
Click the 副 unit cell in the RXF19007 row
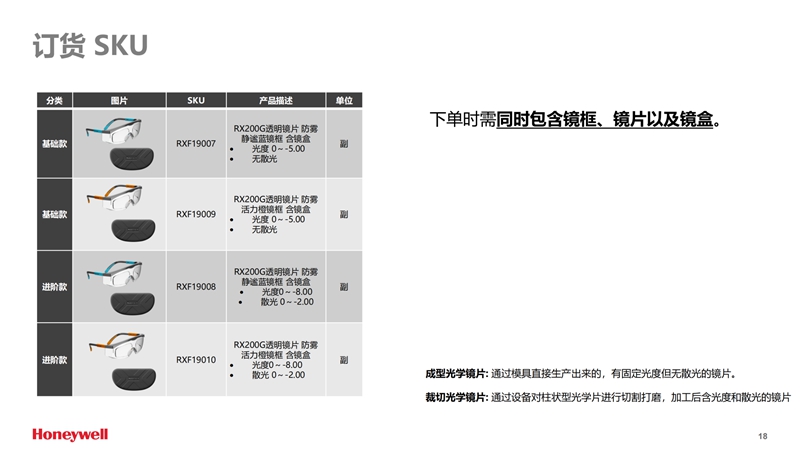[344, 144]
